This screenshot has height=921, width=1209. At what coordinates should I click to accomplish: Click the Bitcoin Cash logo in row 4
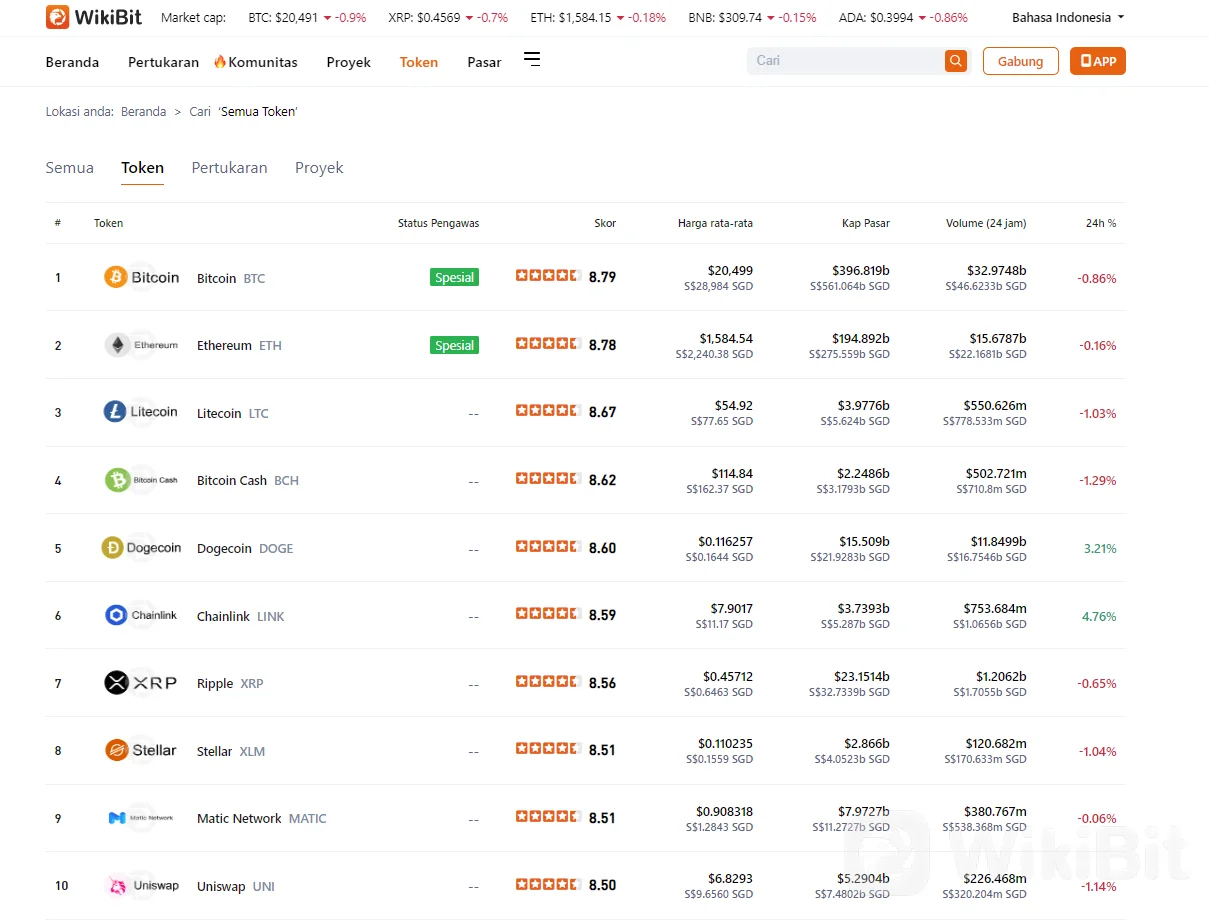[x=142, y=480]
